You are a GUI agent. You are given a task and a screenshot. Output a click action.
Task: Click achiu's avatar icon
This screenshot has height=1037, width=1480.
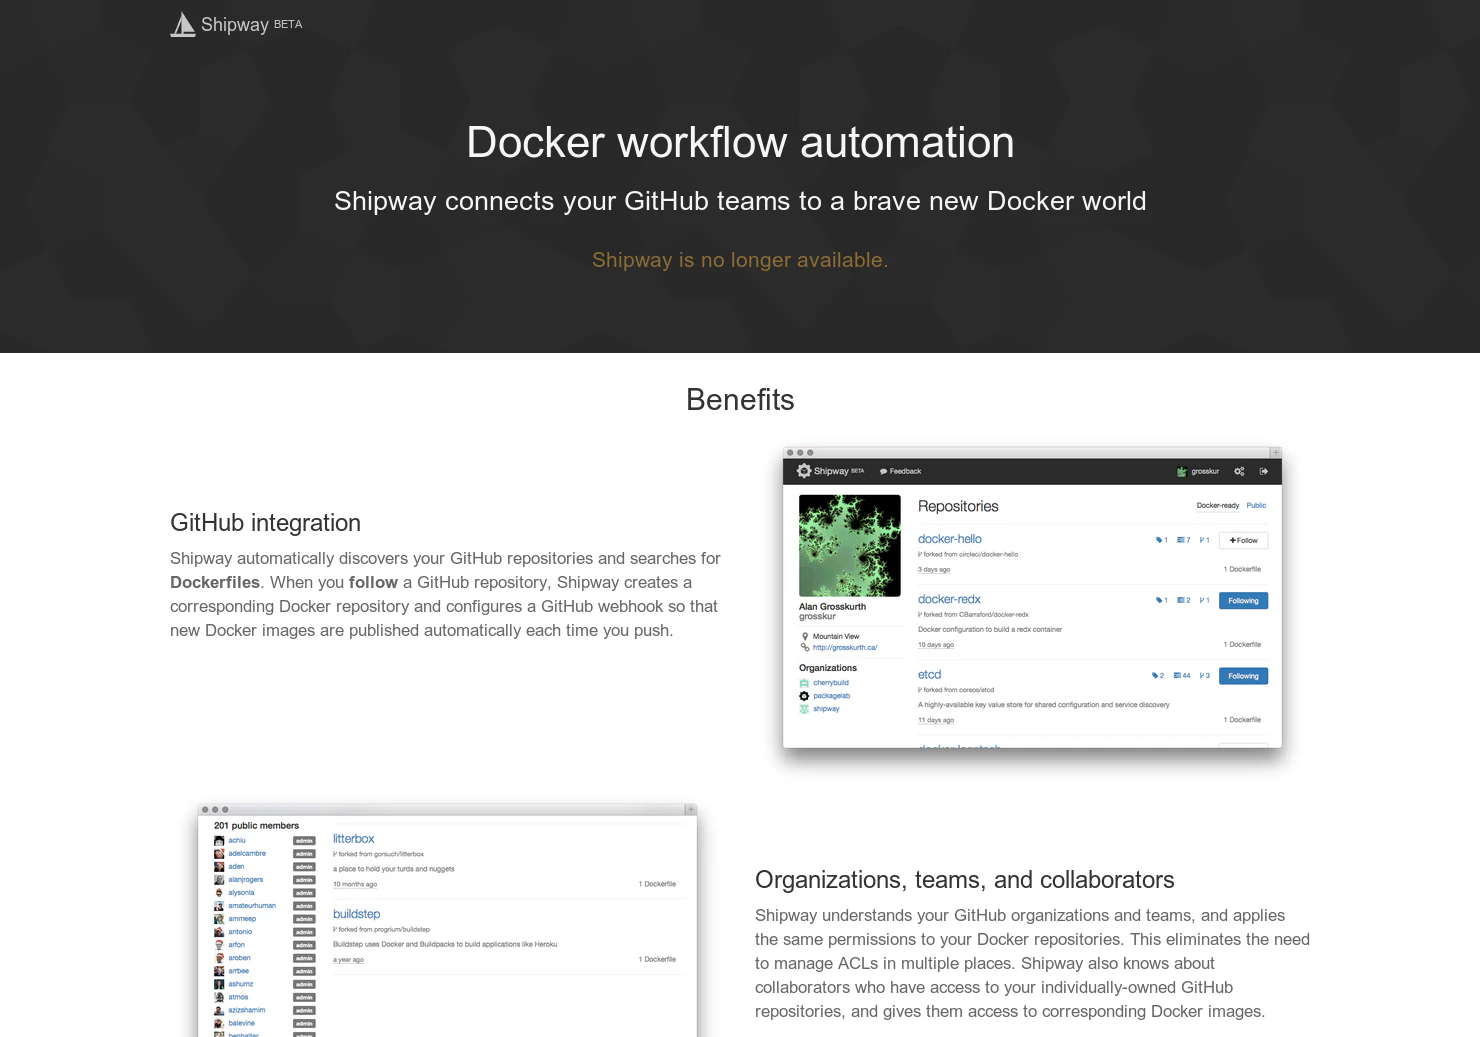(219, 841)
